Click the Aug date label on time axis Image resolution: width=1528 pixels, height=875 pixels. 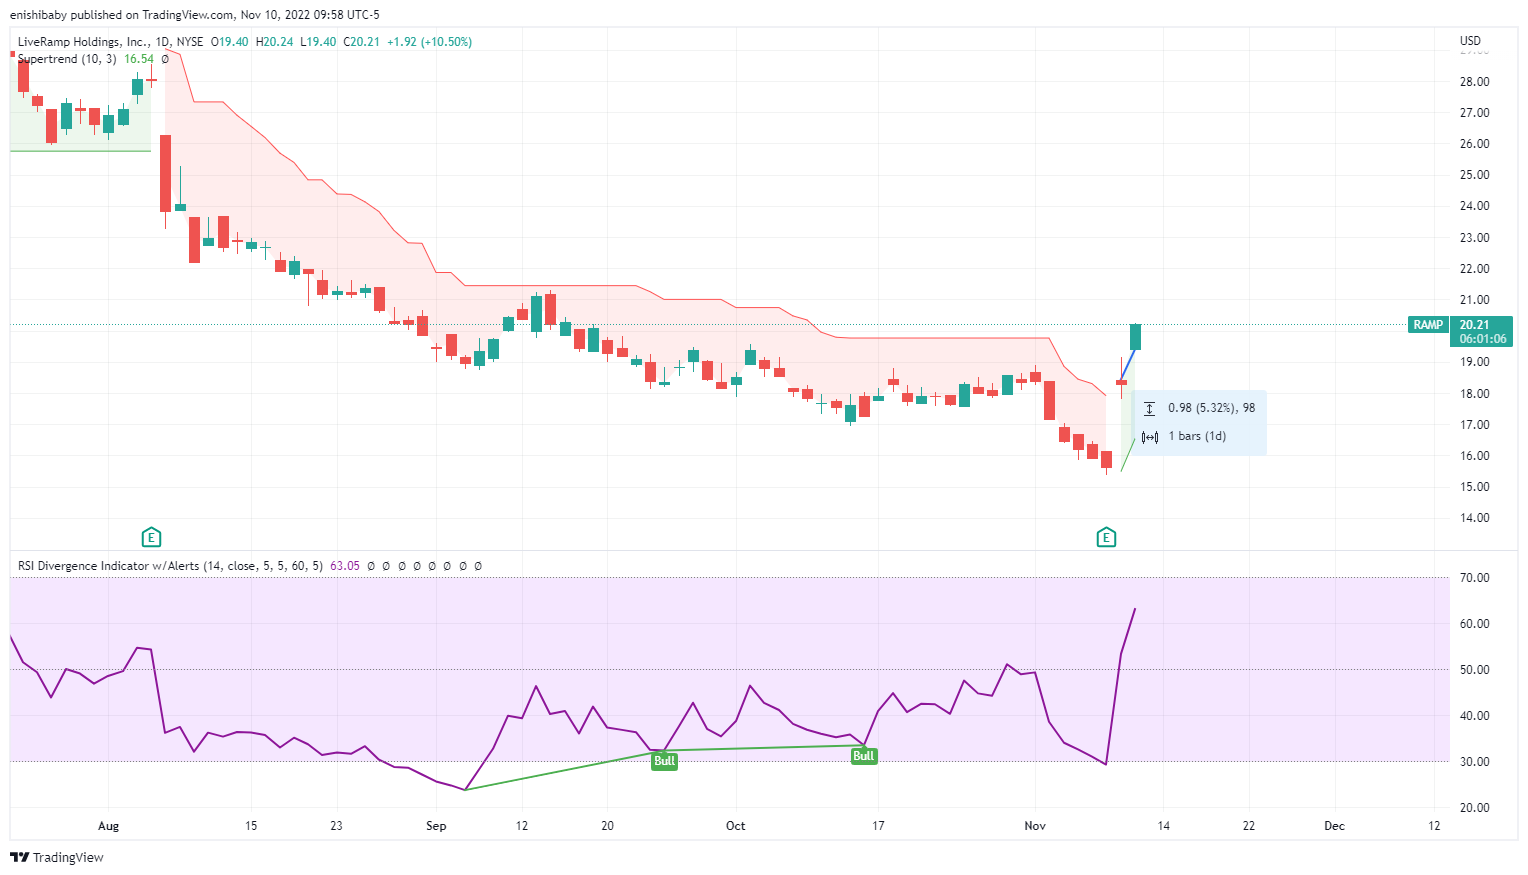point(108,826)
